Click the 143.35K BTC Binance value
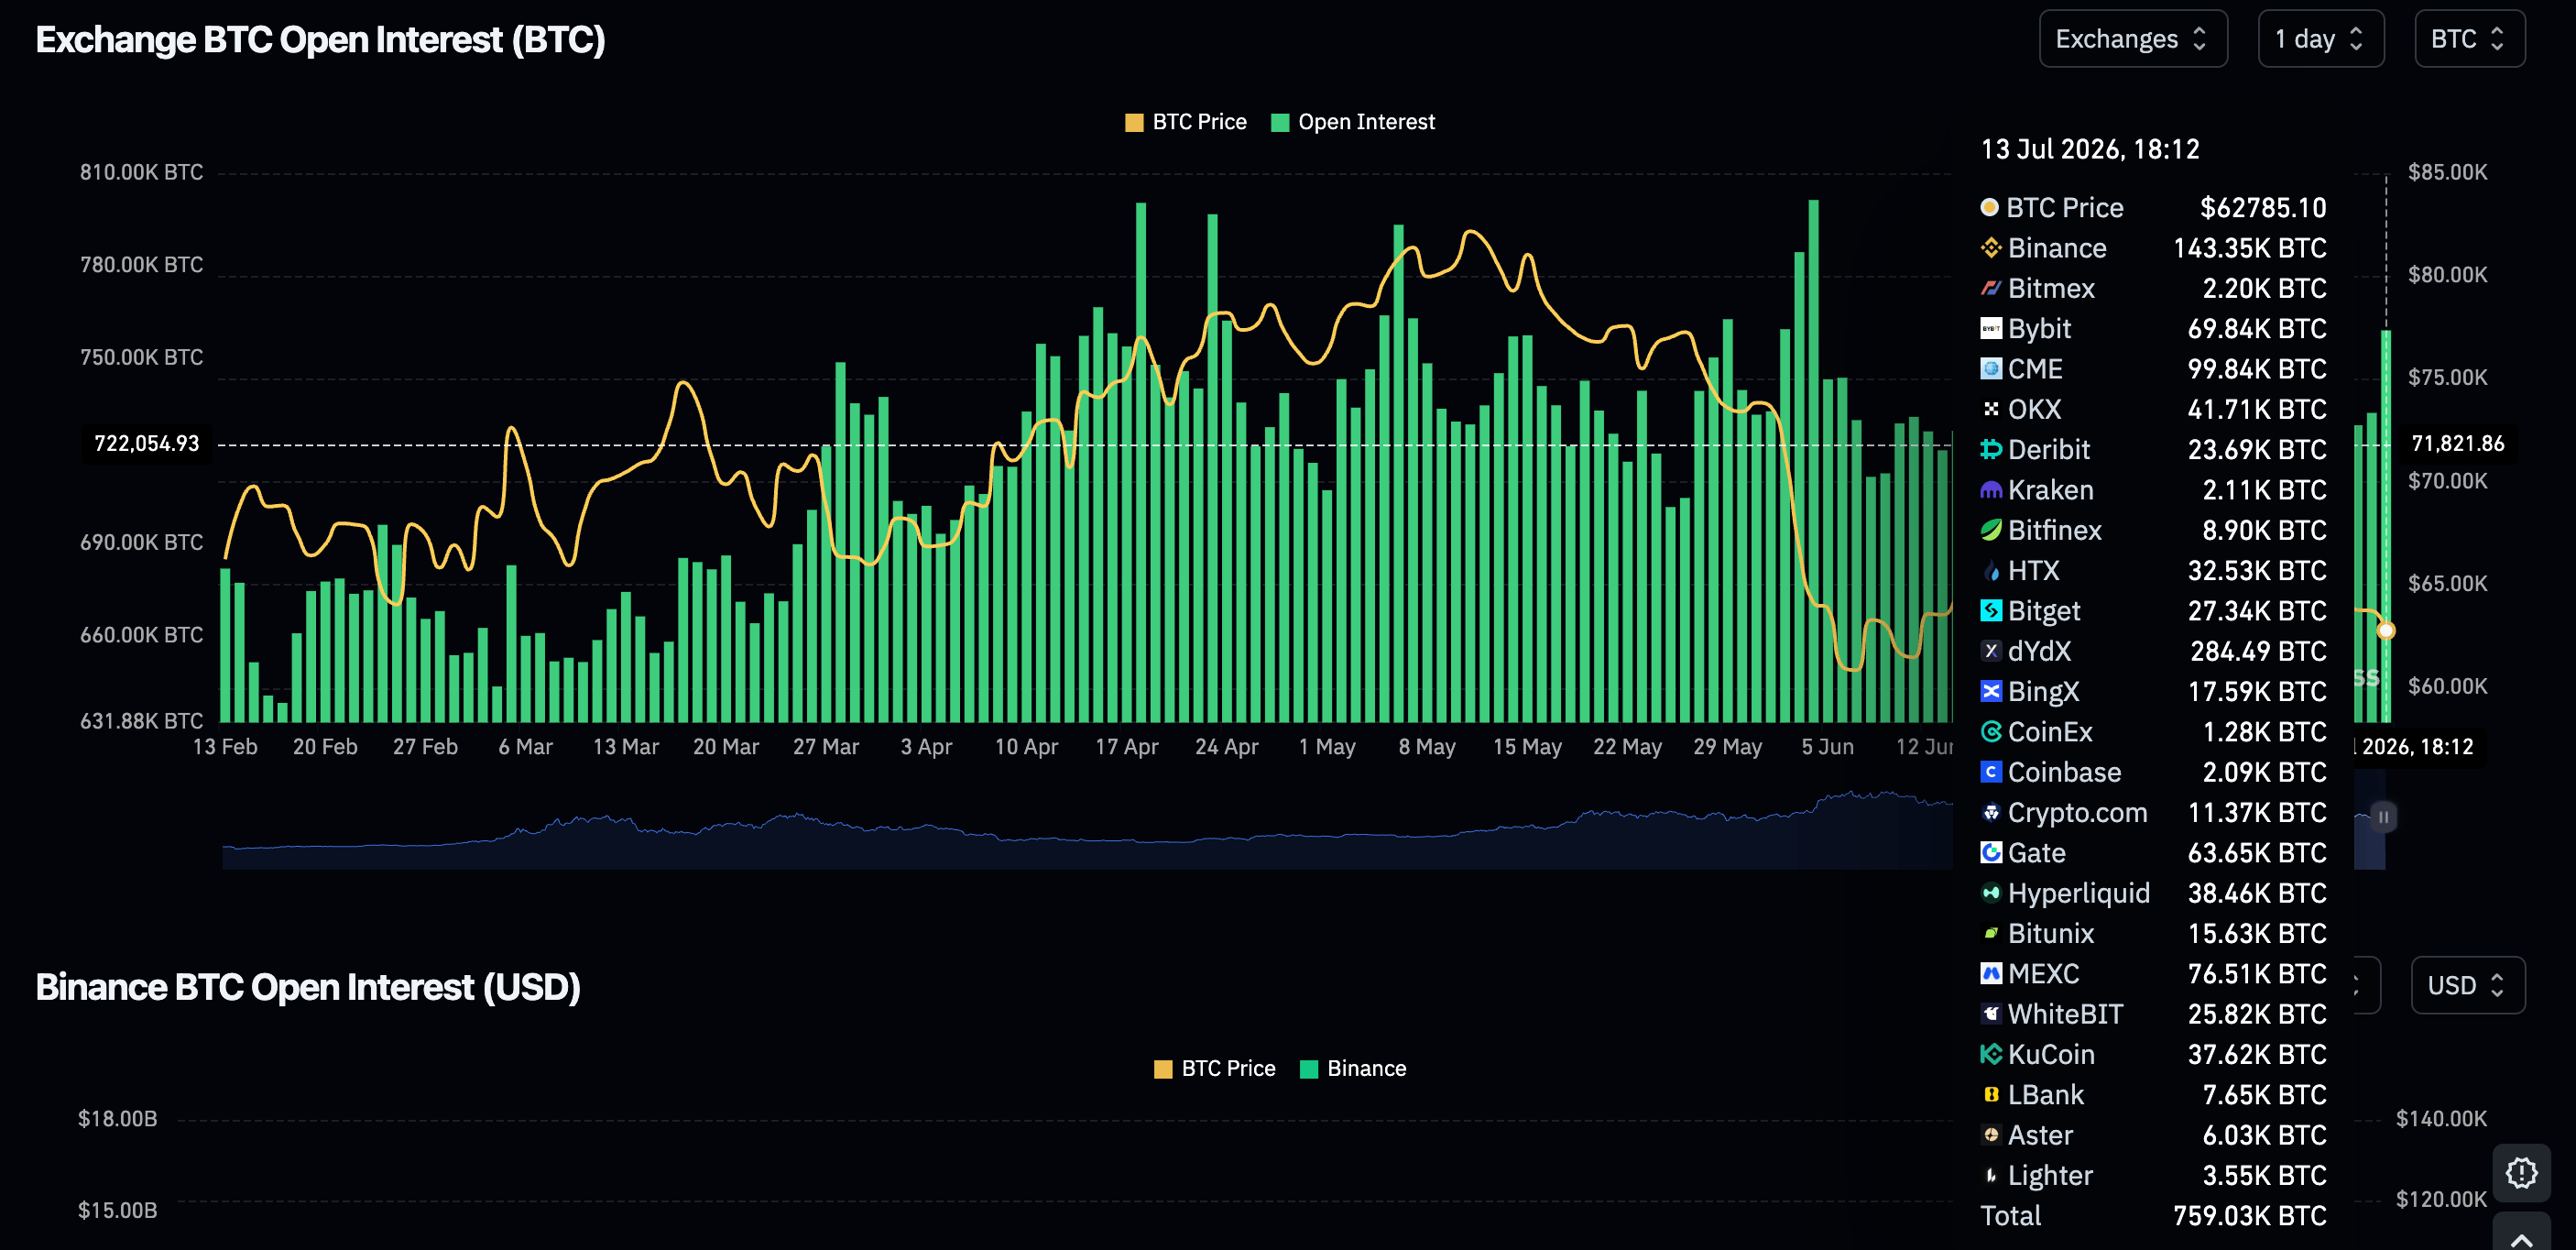This screenshot has width=2576, height=1250. [2249, 248]
